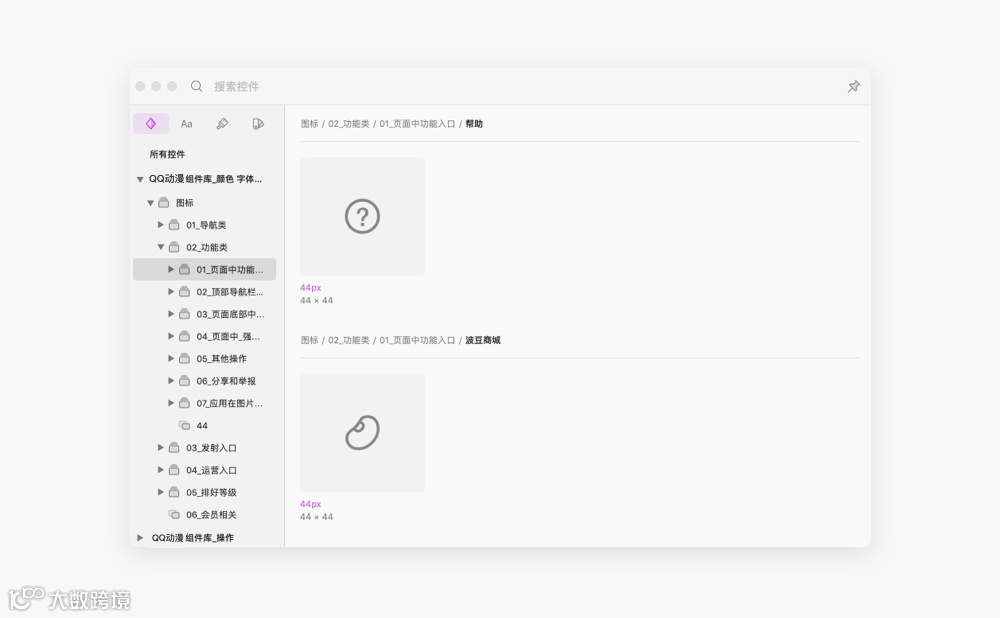
Task: Click the folder icon beside 06_分享和举报
Action: [184, 381]
